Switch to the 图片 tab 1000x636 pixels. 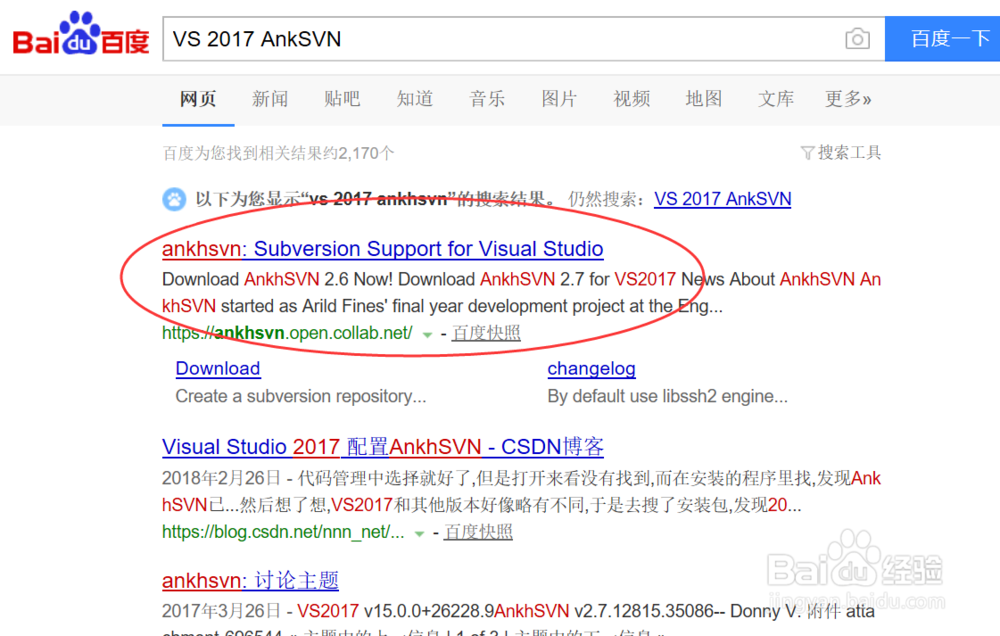click(x=559, y=99)
